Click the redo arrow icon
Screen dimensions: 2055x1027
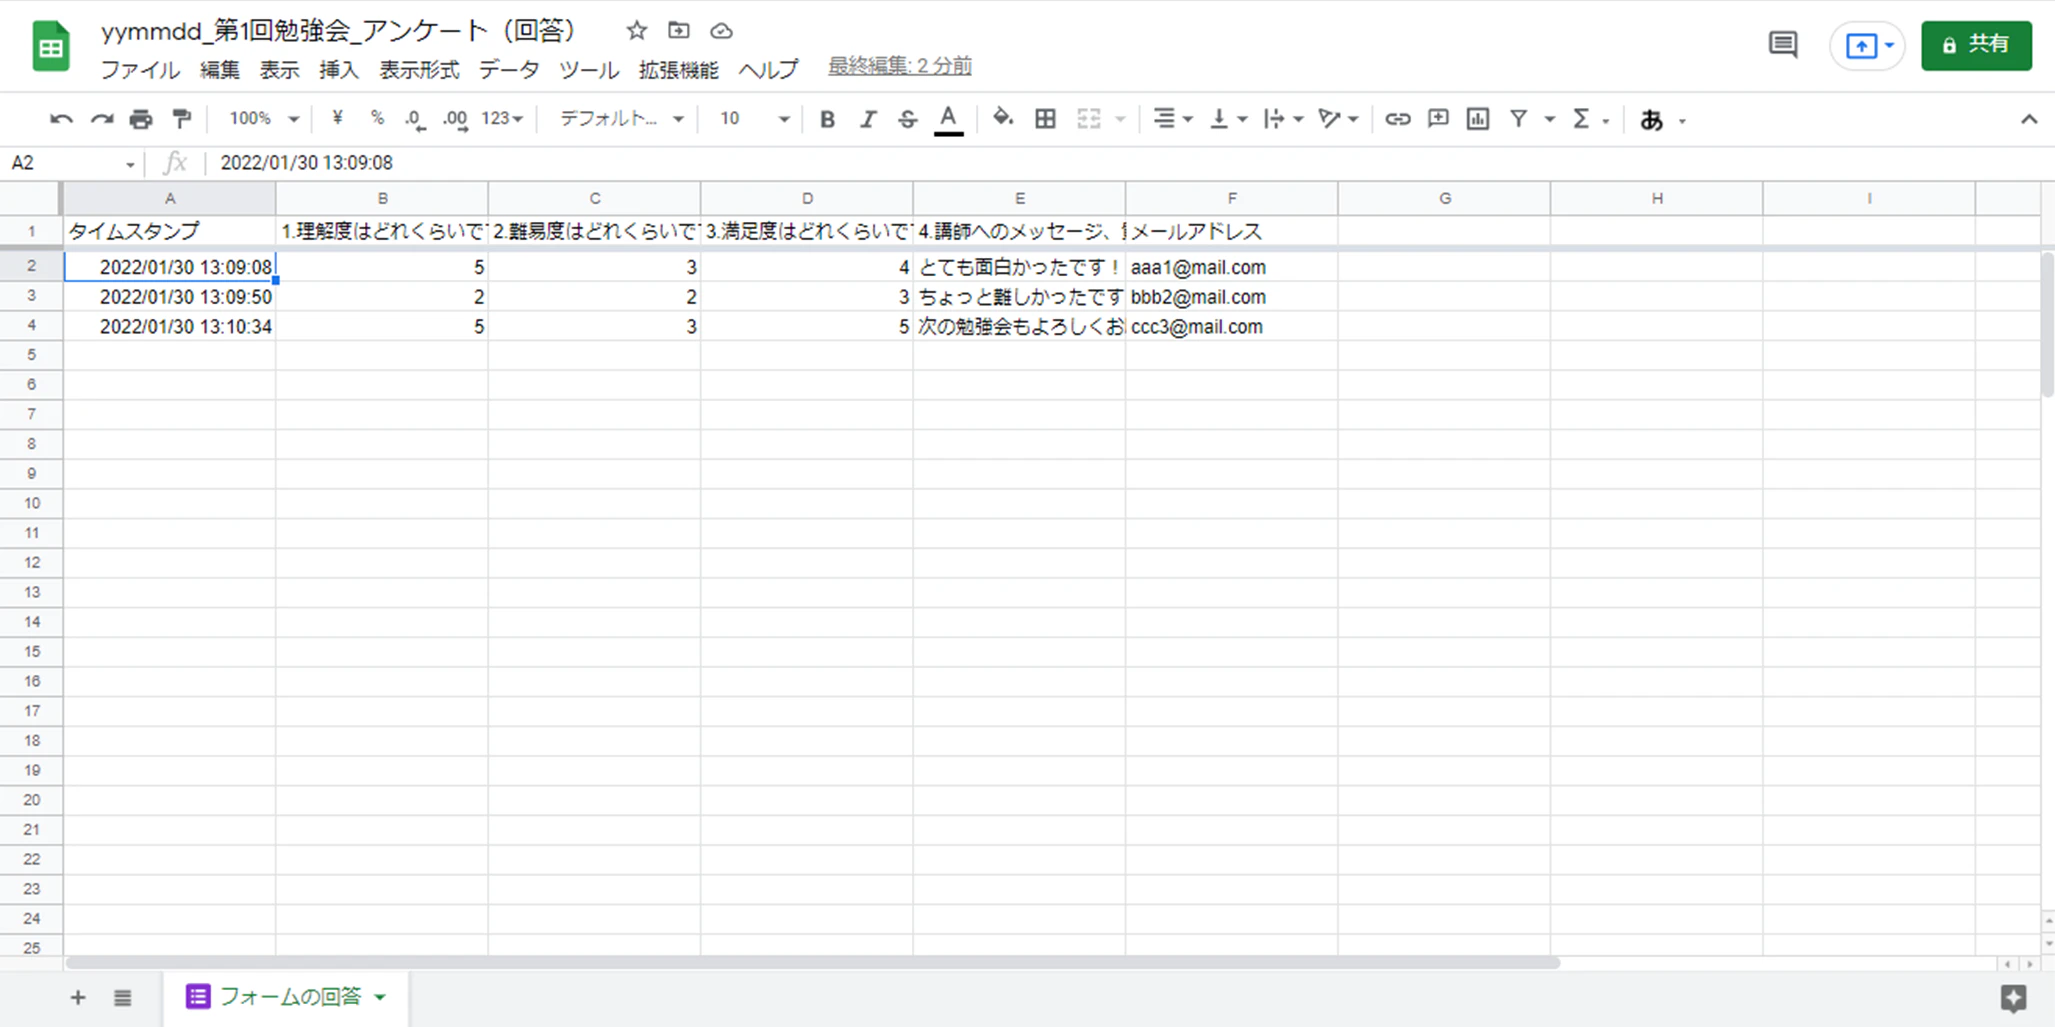click(102, 119)
